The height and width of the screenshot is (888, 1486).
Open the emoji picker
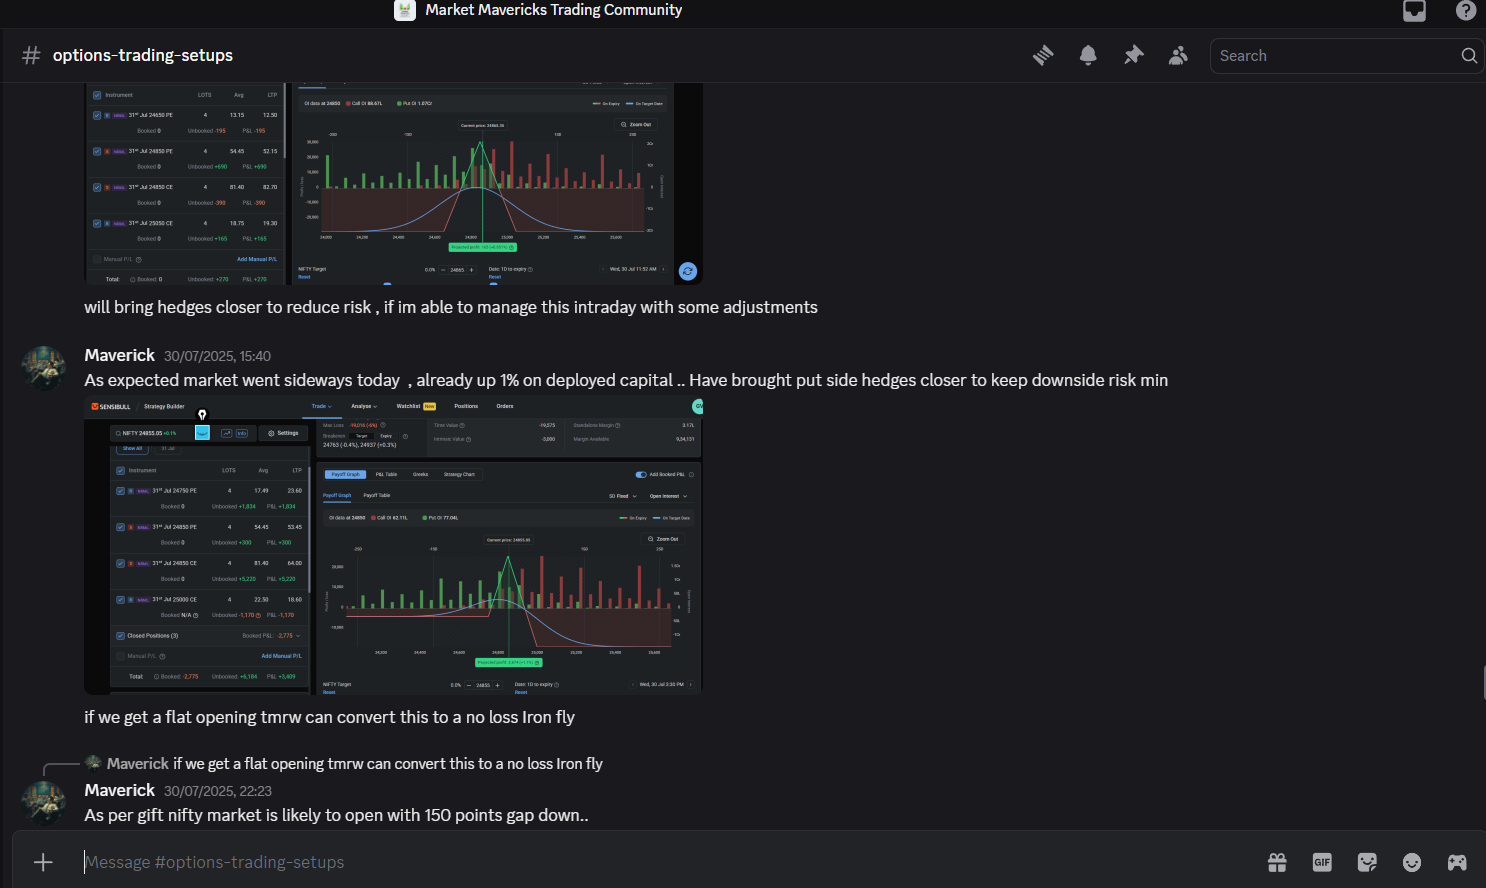coord(1412,862)
